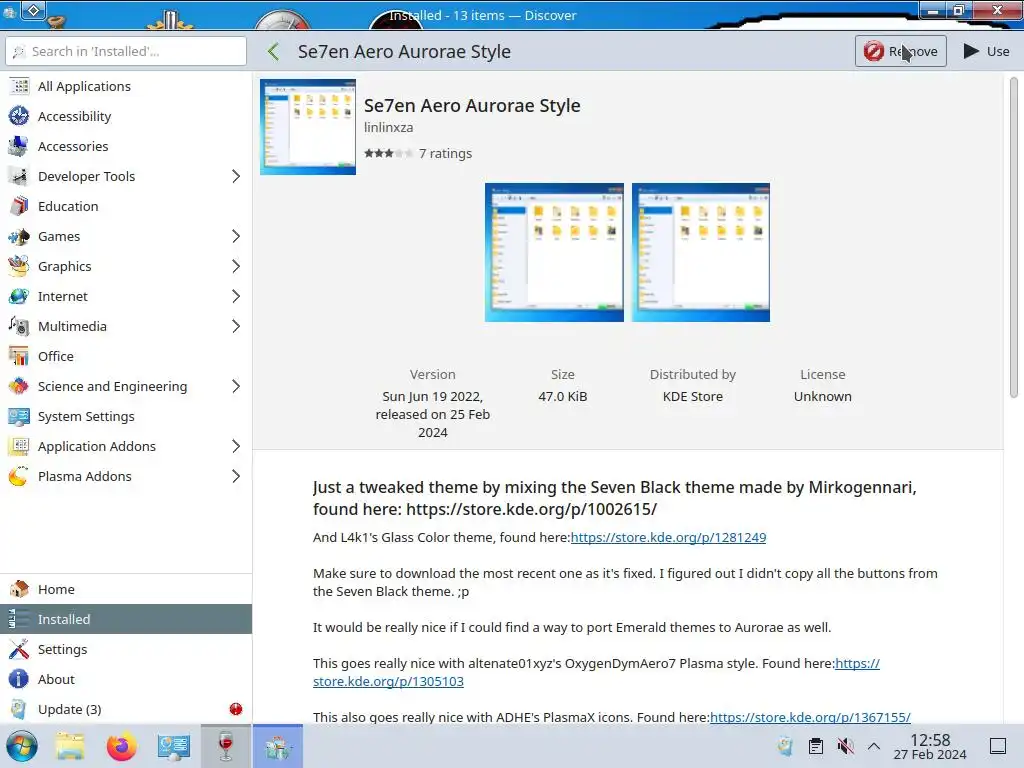Viewport: 1024px width, 768px height.
Task: Click the show desktop tray button
Action: pos(998,746)
